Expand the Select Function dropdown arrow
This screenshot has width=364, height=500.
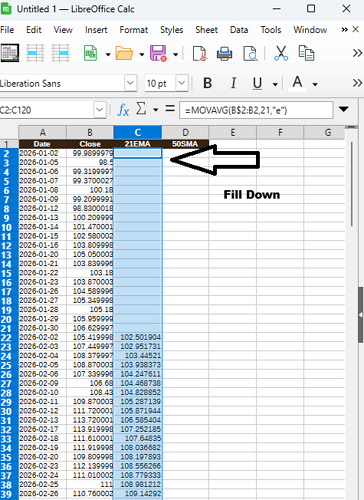click(x=155, y=110)
